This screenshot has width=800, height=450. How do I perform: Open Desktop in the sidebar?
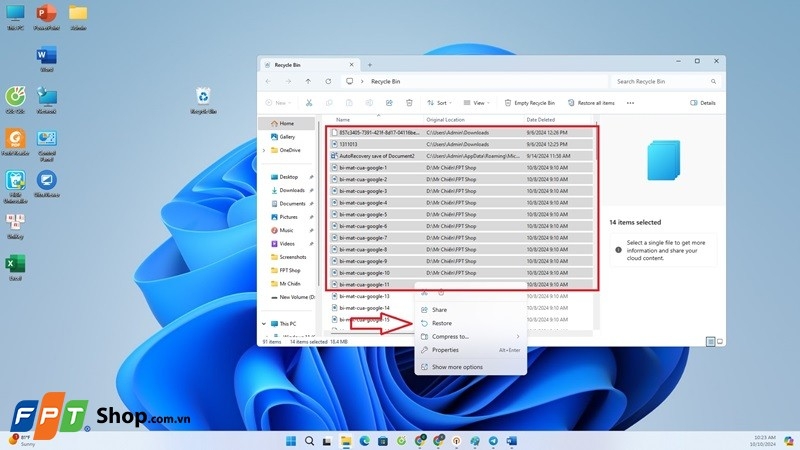288,177
